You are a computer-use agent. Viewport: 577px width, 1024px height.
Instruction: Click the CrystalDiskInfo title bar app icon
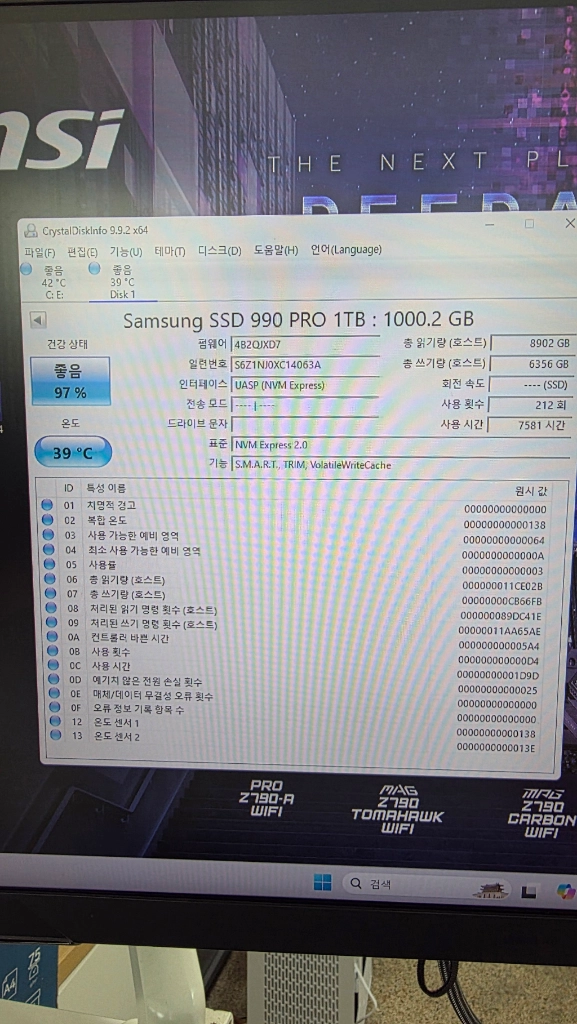pyautogui.click(x=30, y=231)
